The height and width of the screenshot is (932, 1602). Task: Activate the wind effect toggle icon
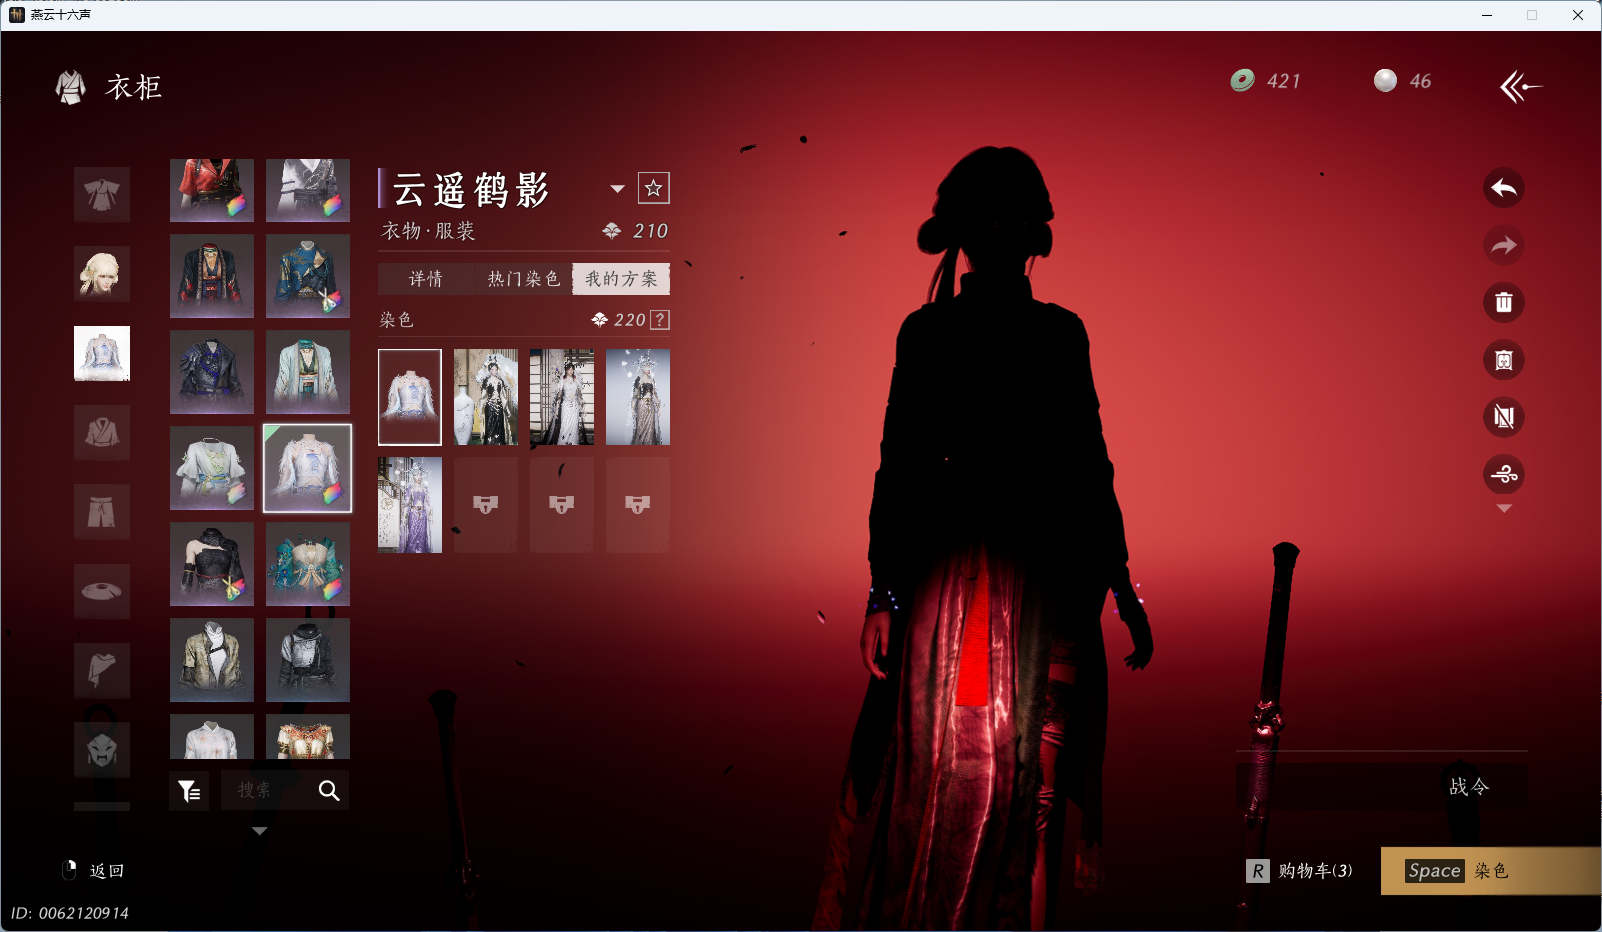(1504, 475)
